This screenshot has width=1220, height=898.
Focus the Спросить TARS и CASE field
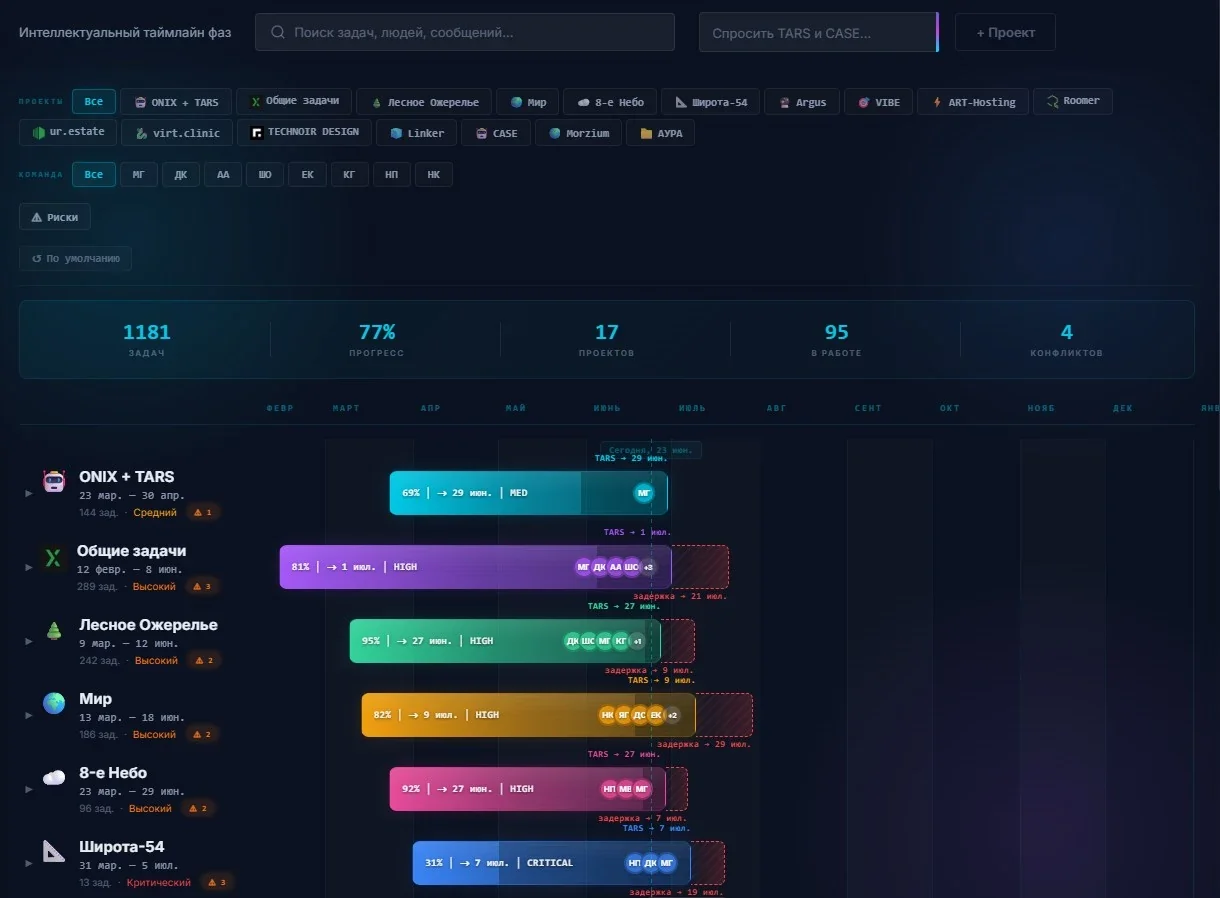[x=819, y=32]
